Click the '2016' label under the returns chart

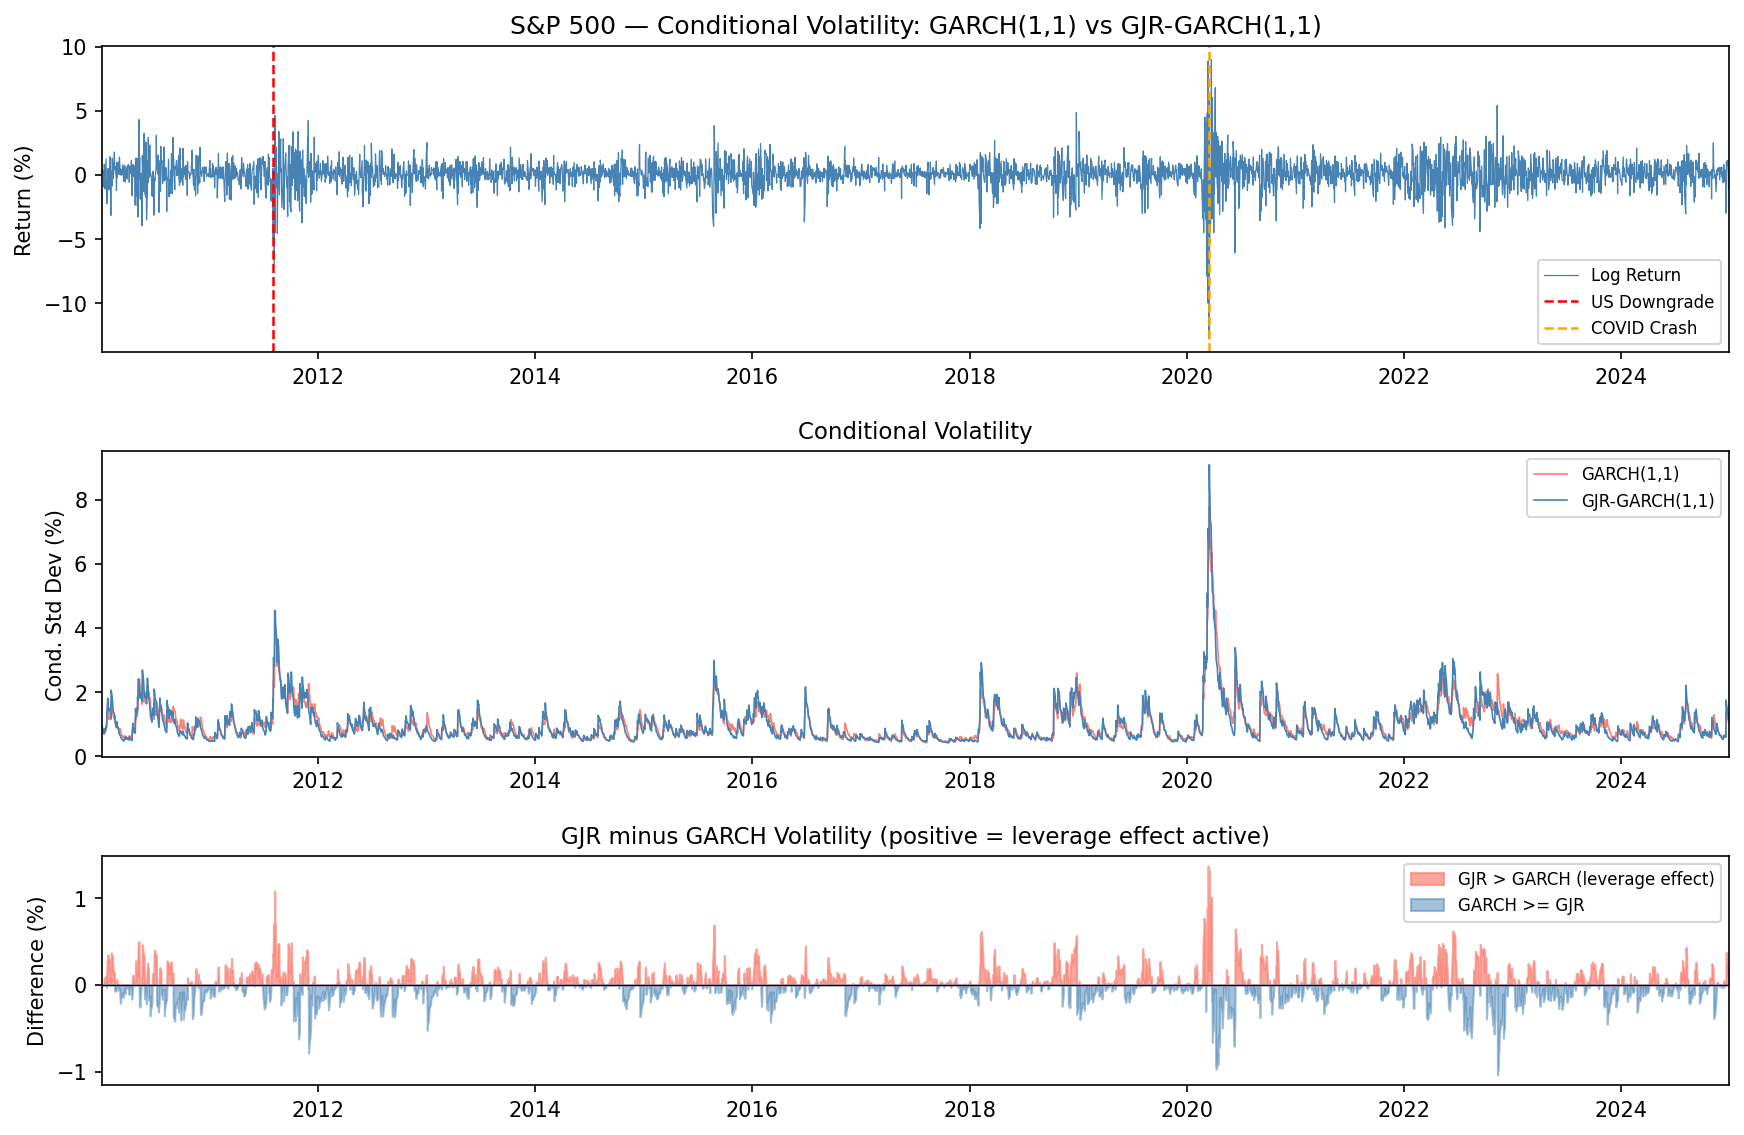[752, 376]
